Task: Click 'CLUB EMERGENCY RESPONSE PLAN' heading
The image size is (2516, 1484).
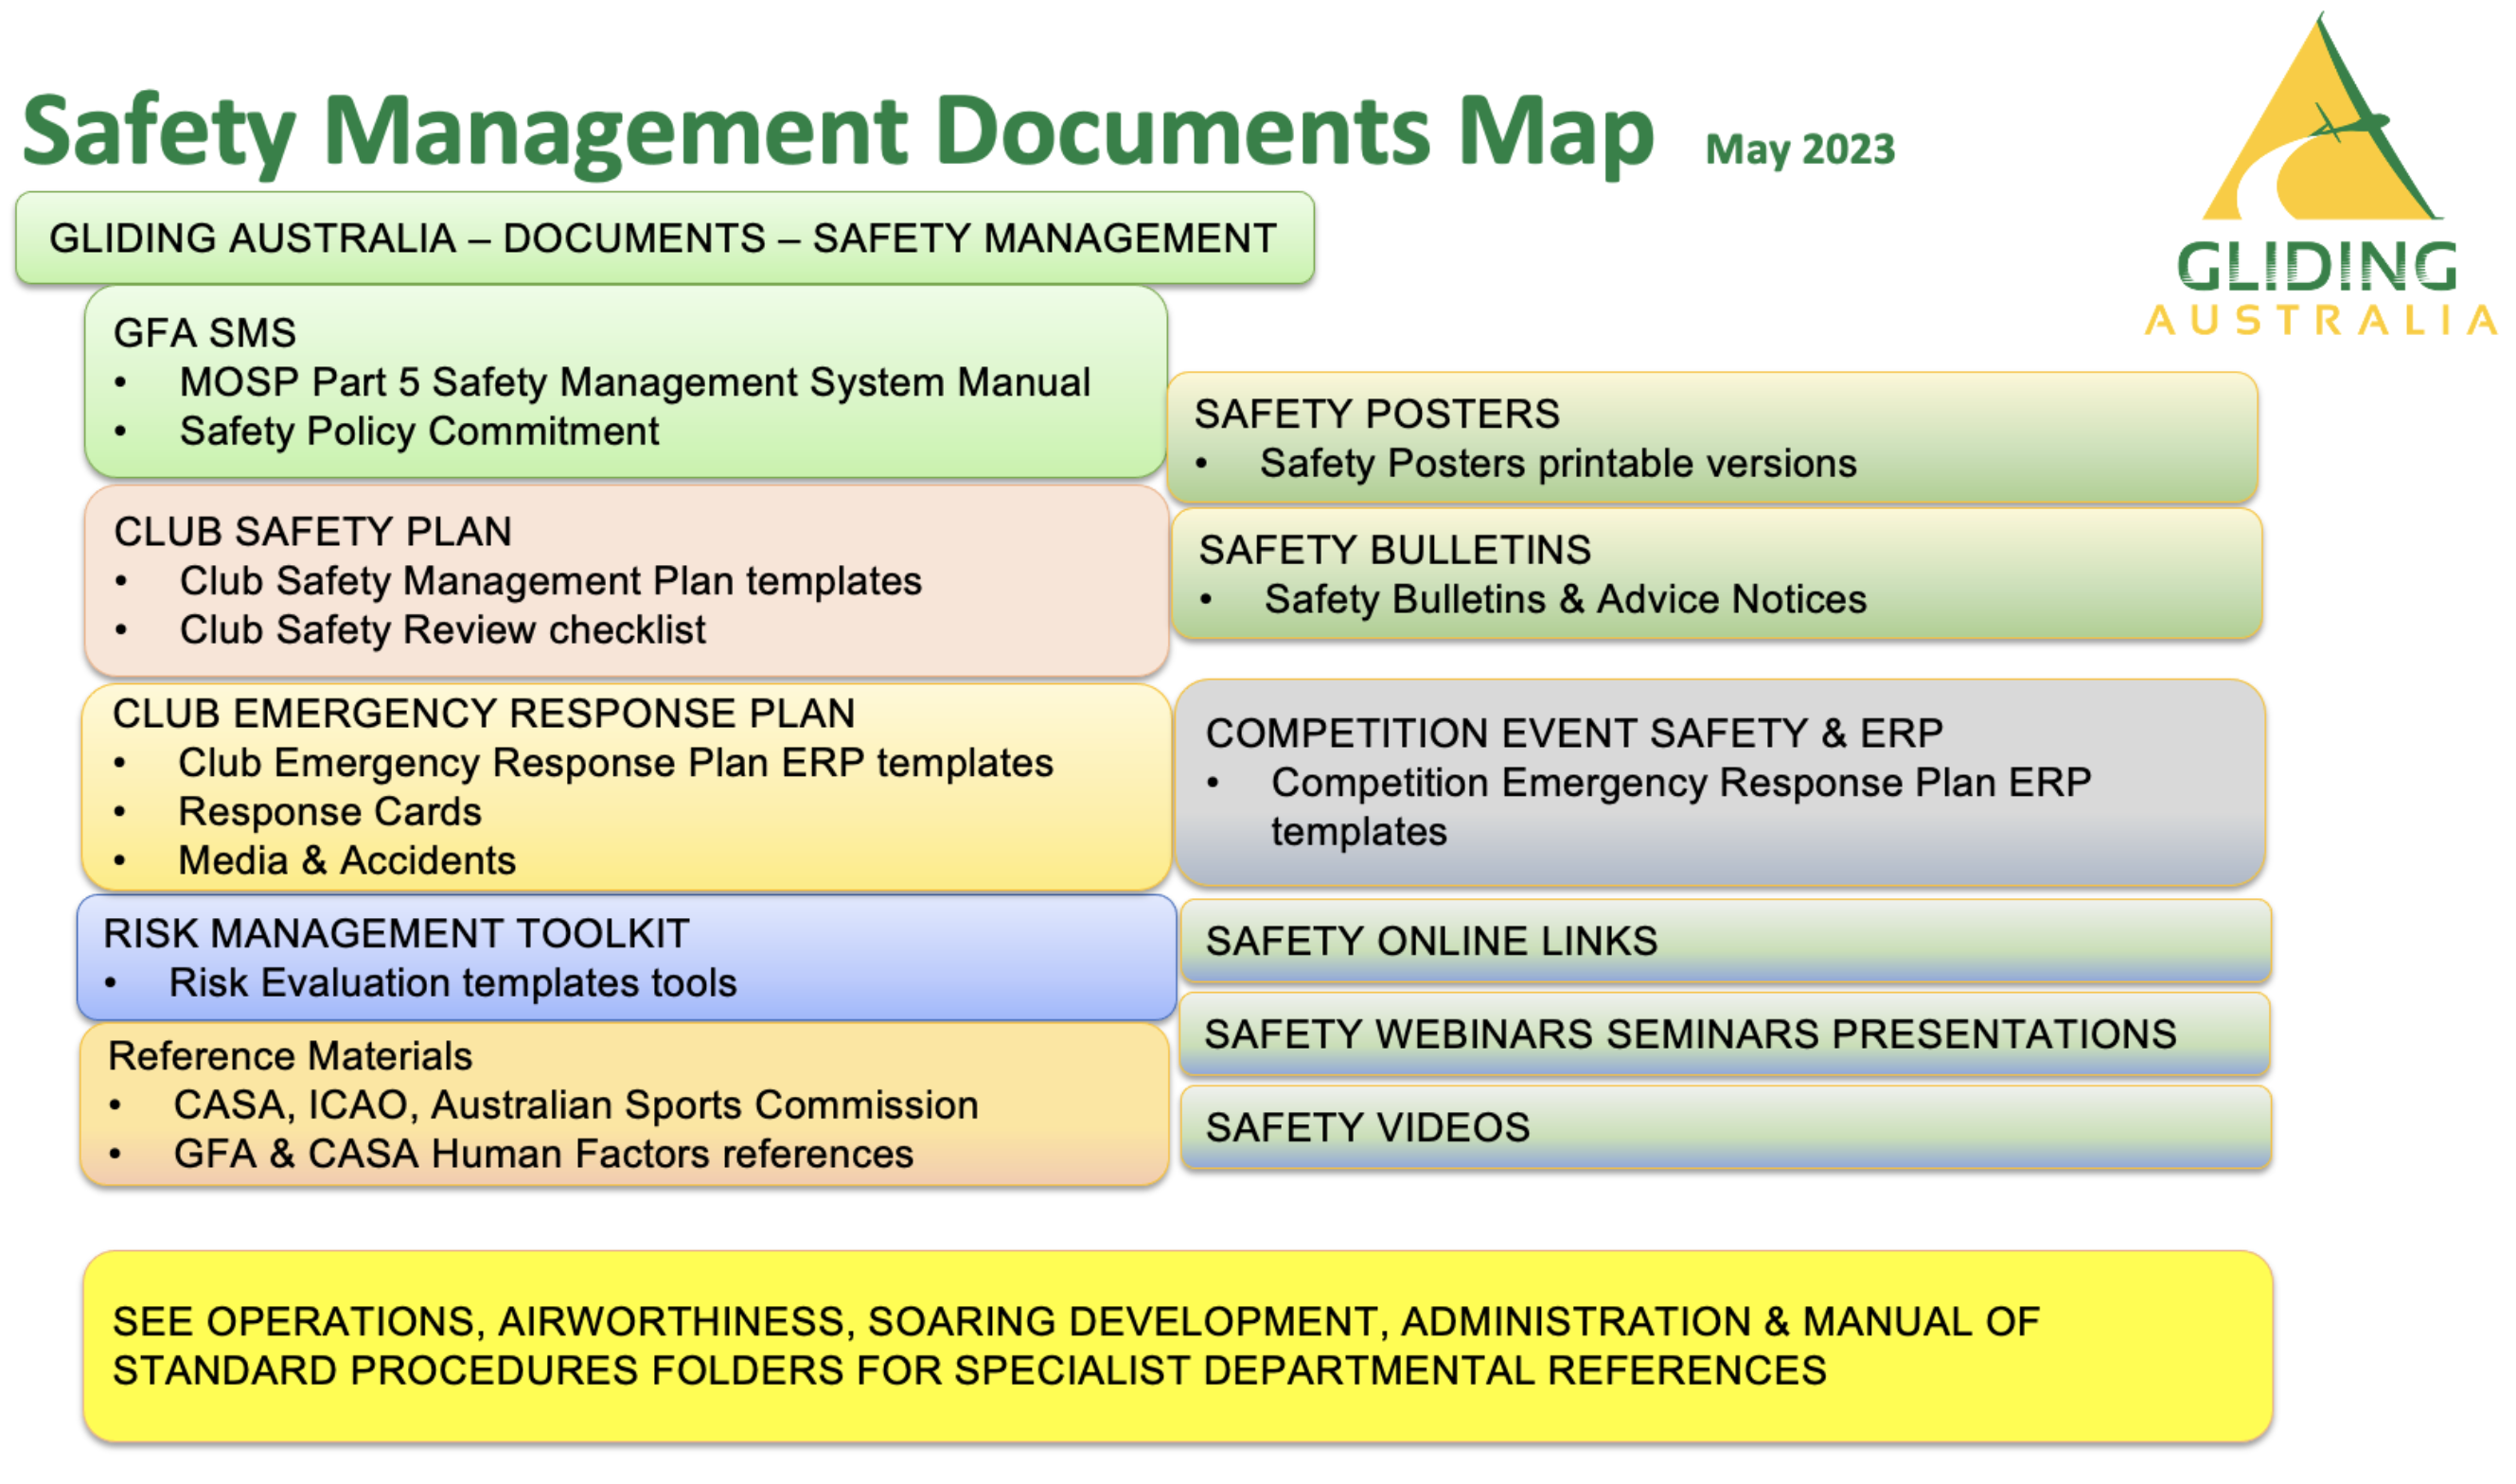Action: coord(484,714)
